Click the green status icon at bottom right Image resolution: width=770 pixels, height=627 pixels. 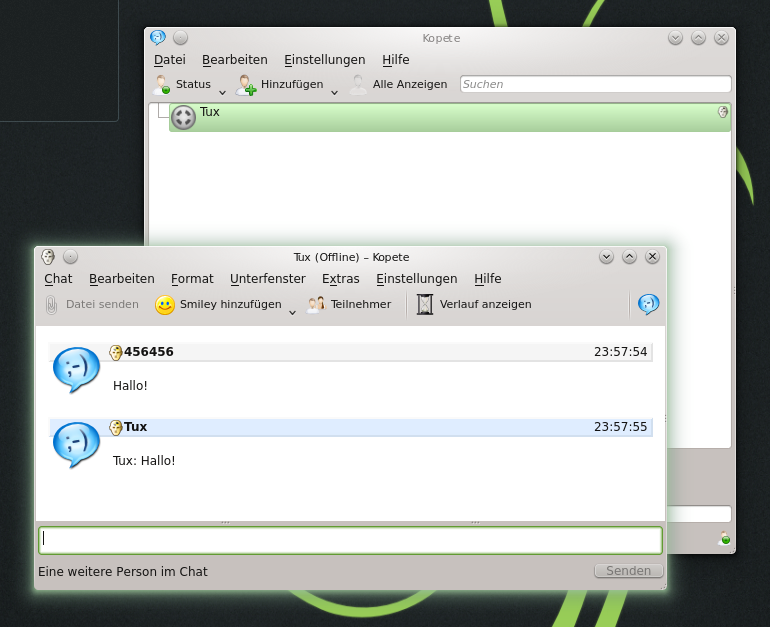point(725,539)
